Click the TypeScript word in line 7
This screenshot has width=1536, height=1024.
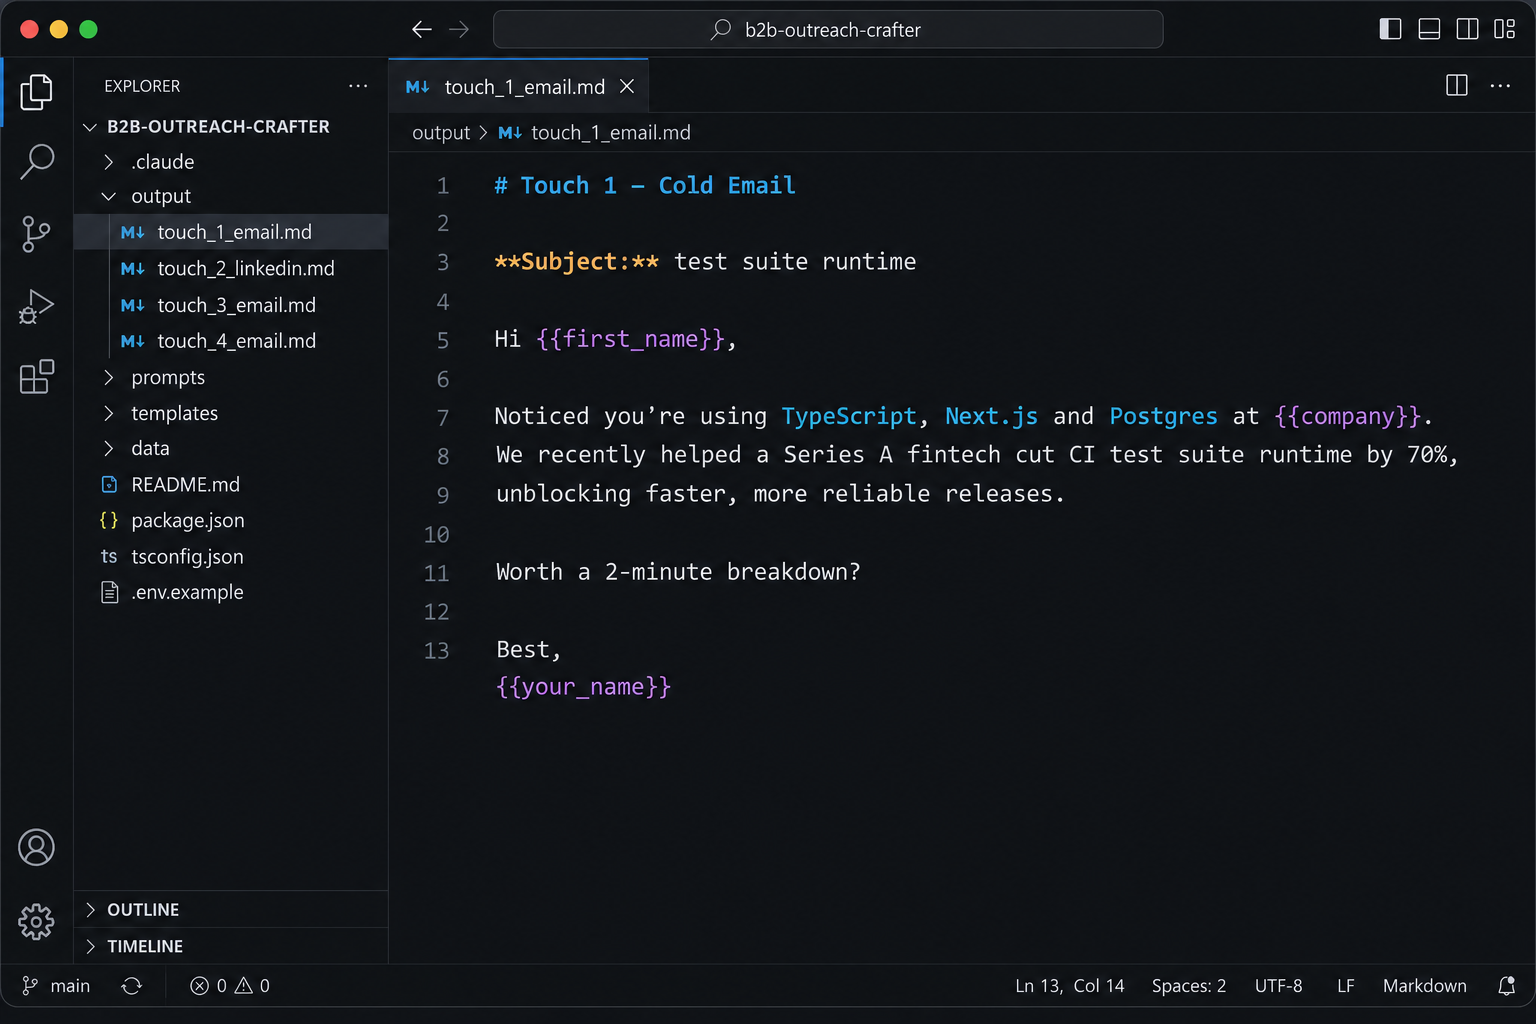[849, 416]
